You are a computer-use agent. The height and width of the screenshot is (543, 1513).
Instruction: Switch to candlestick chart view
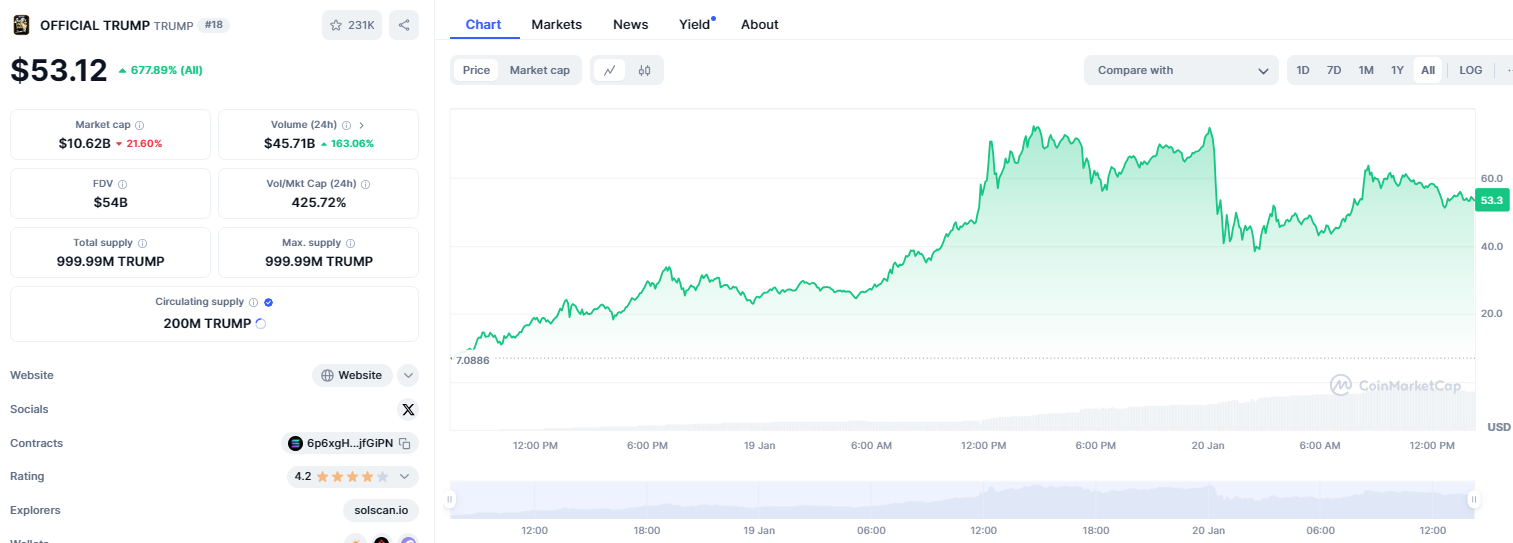644,70
